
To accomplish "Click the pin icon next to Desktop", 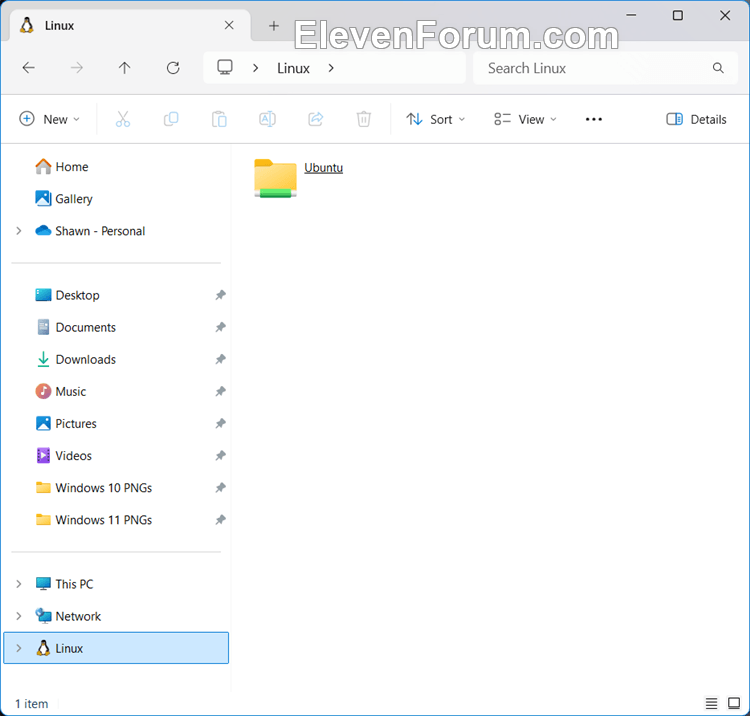I will (220, 295).
